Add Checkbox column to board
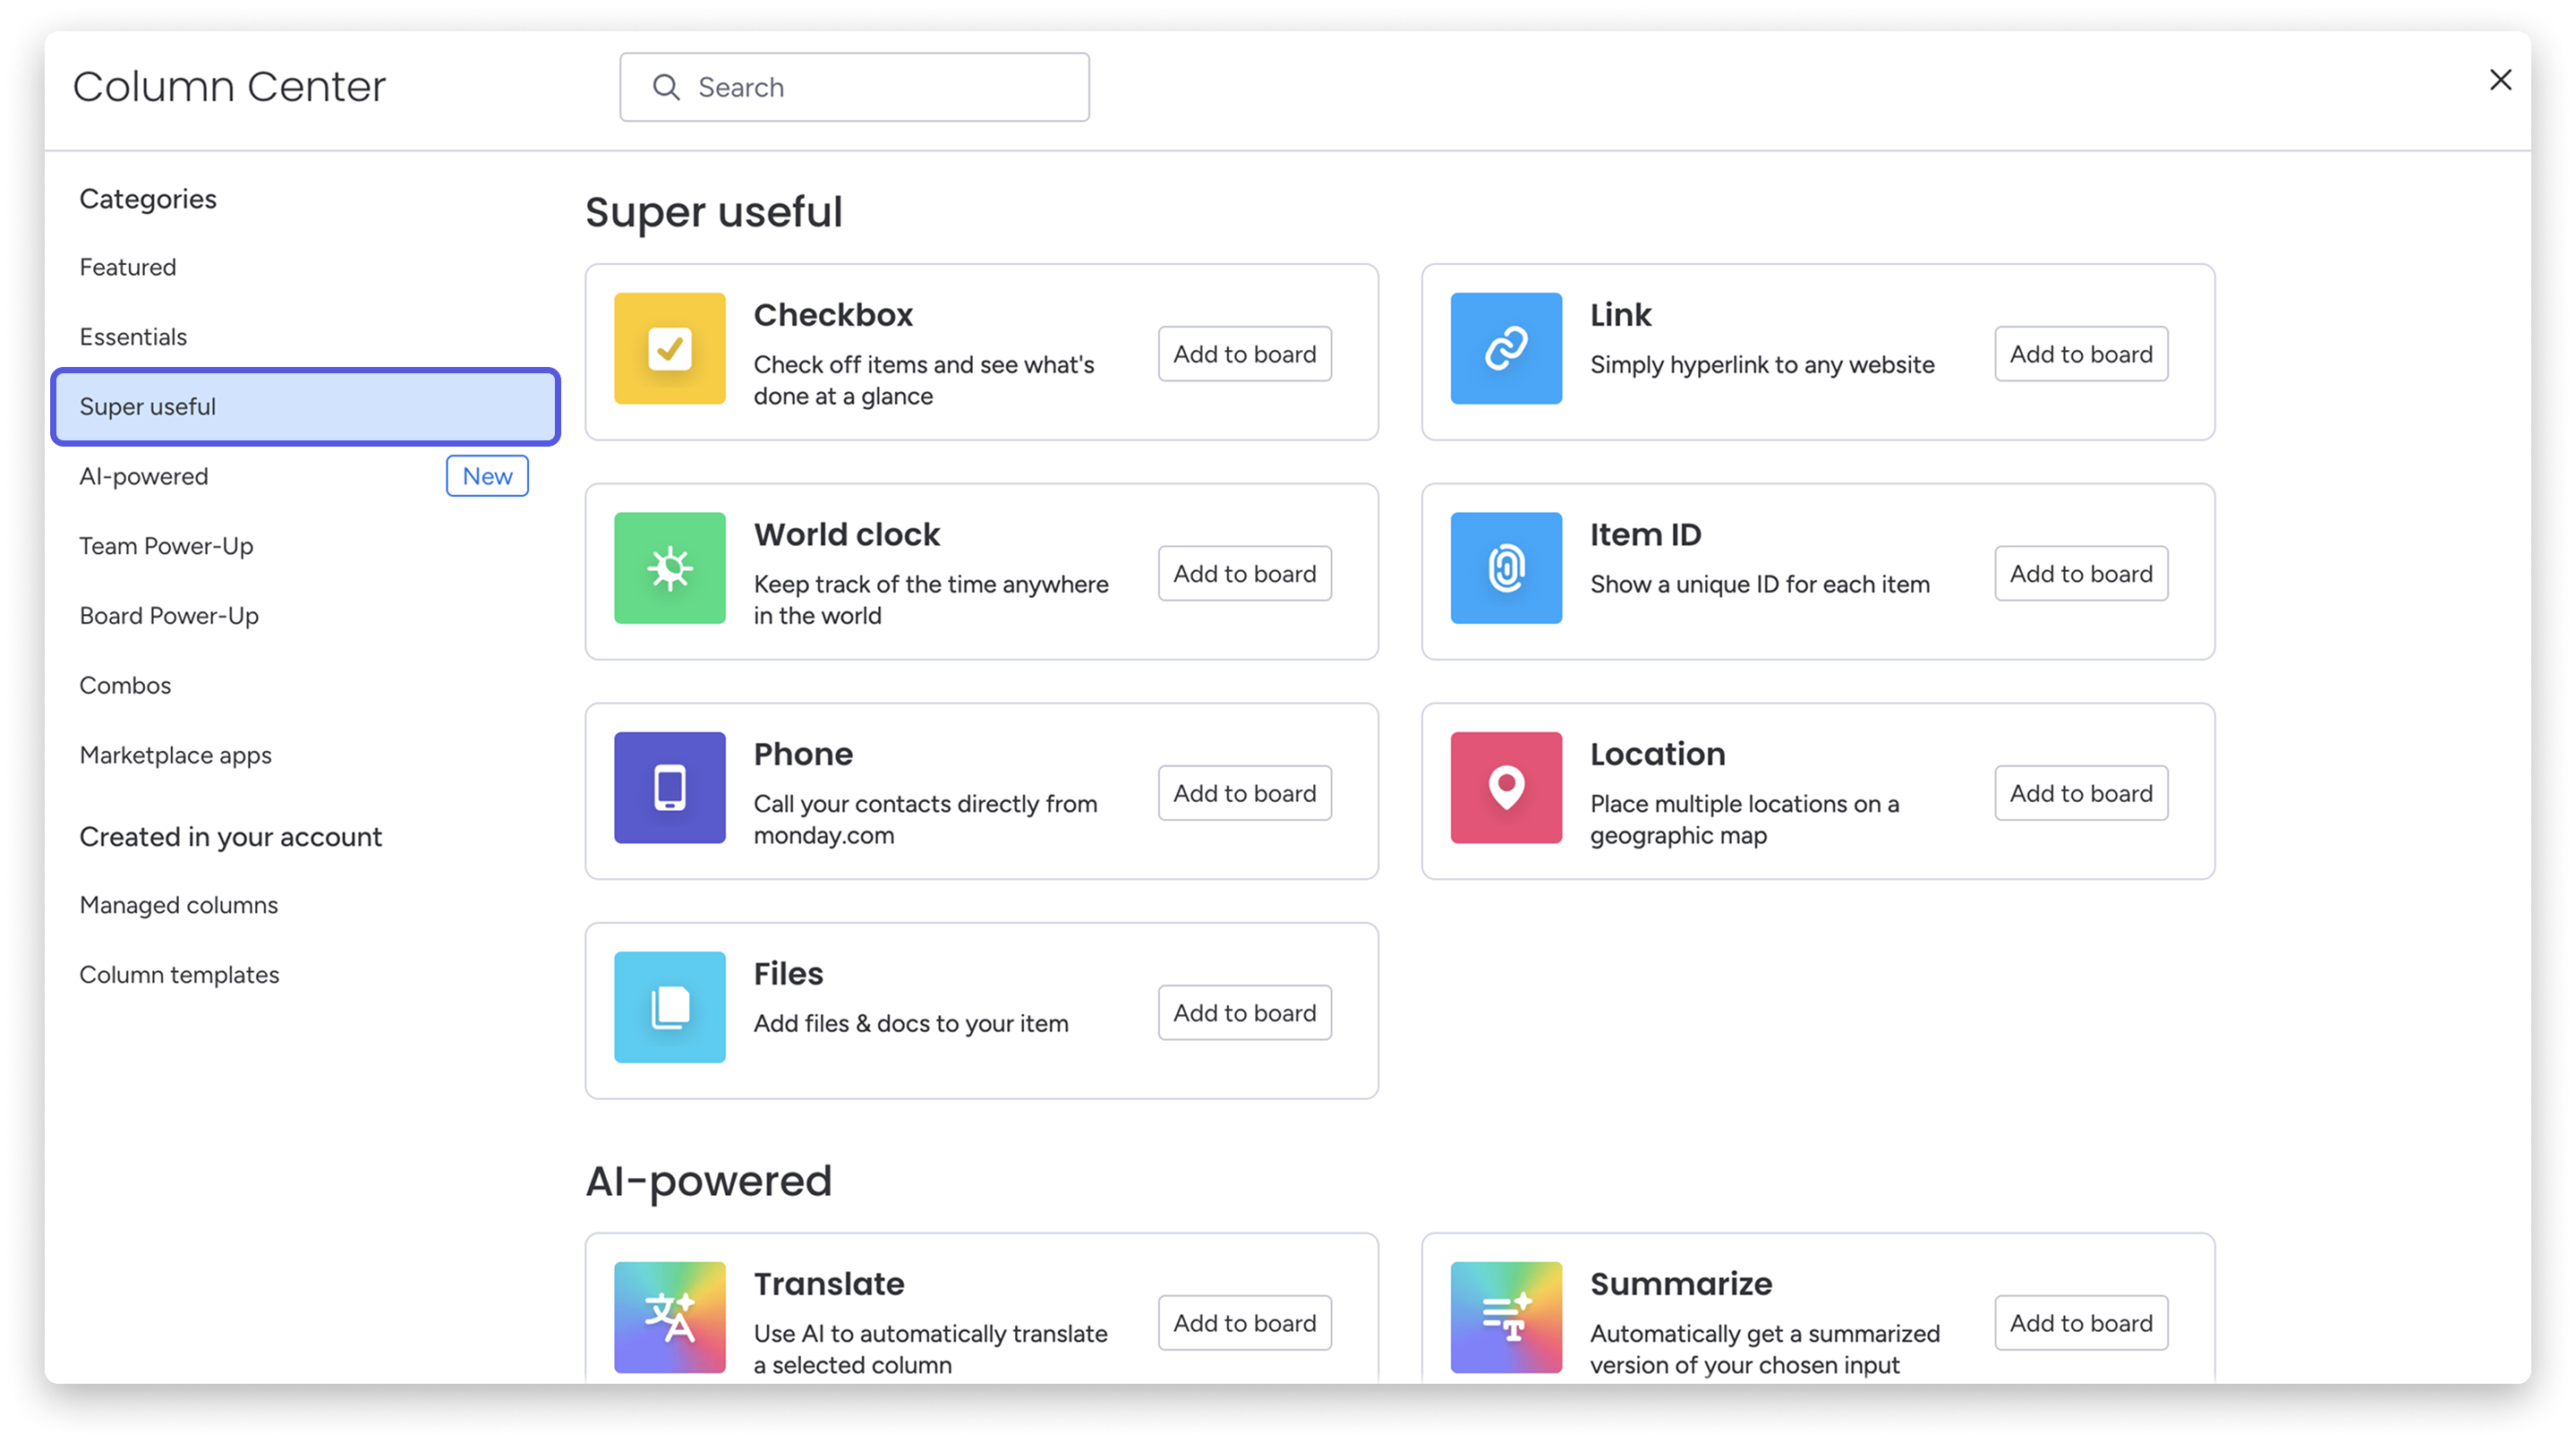Image resolution: width=2576 pixels, height=1442 pixels. pos(1244,354)
